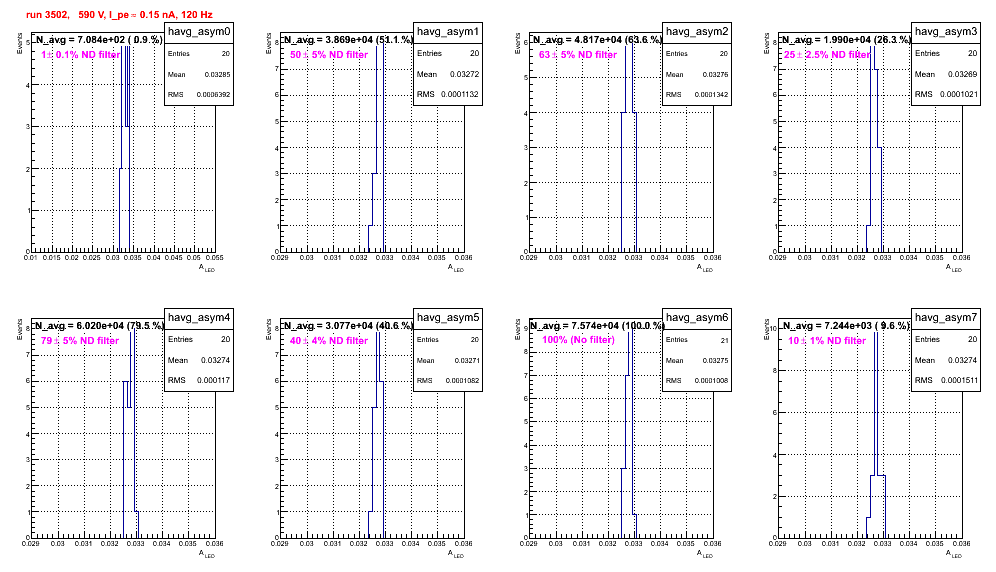Select the havg_asym3 histogram title
This screenshot has width=996, height=572.
tap(946, 32)
